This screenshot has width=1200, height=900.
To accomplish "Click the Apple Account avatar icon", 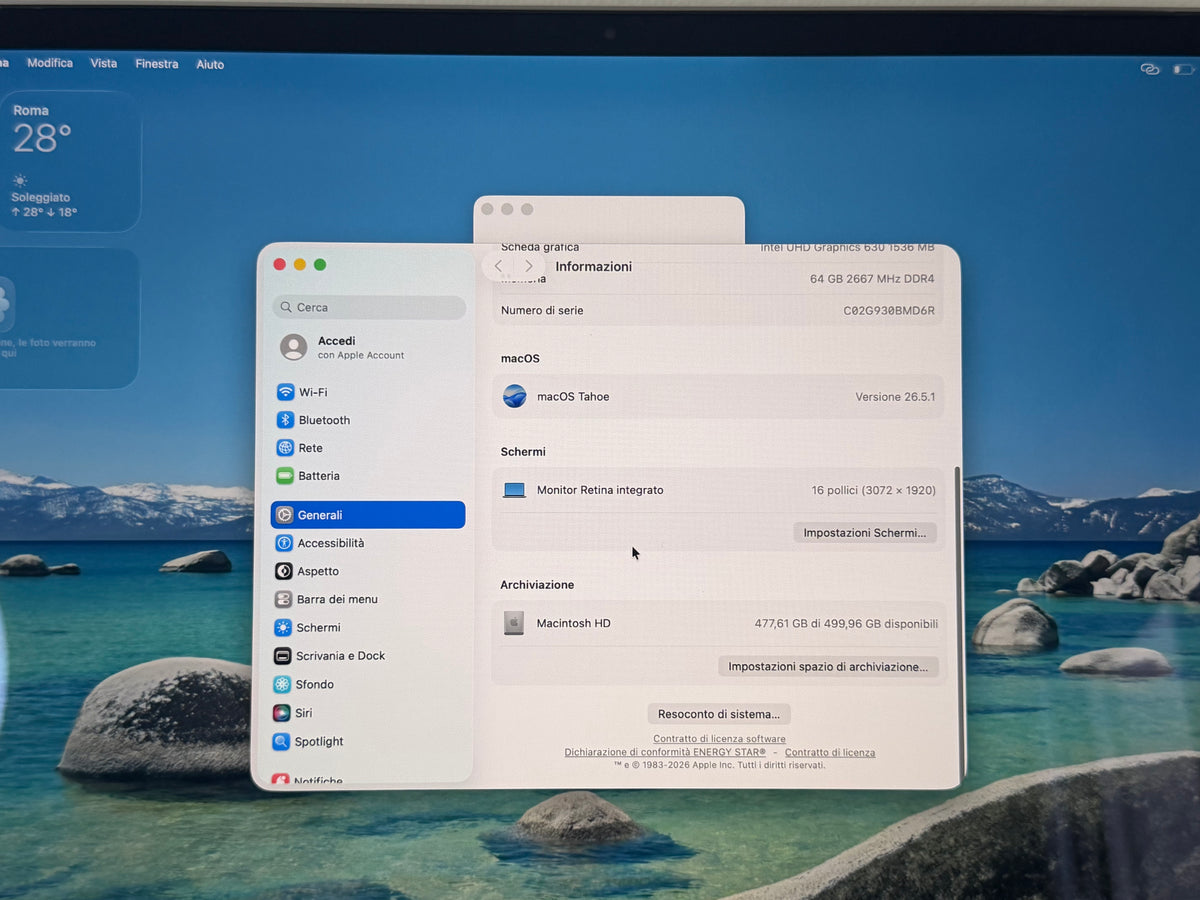I will 294,347.
